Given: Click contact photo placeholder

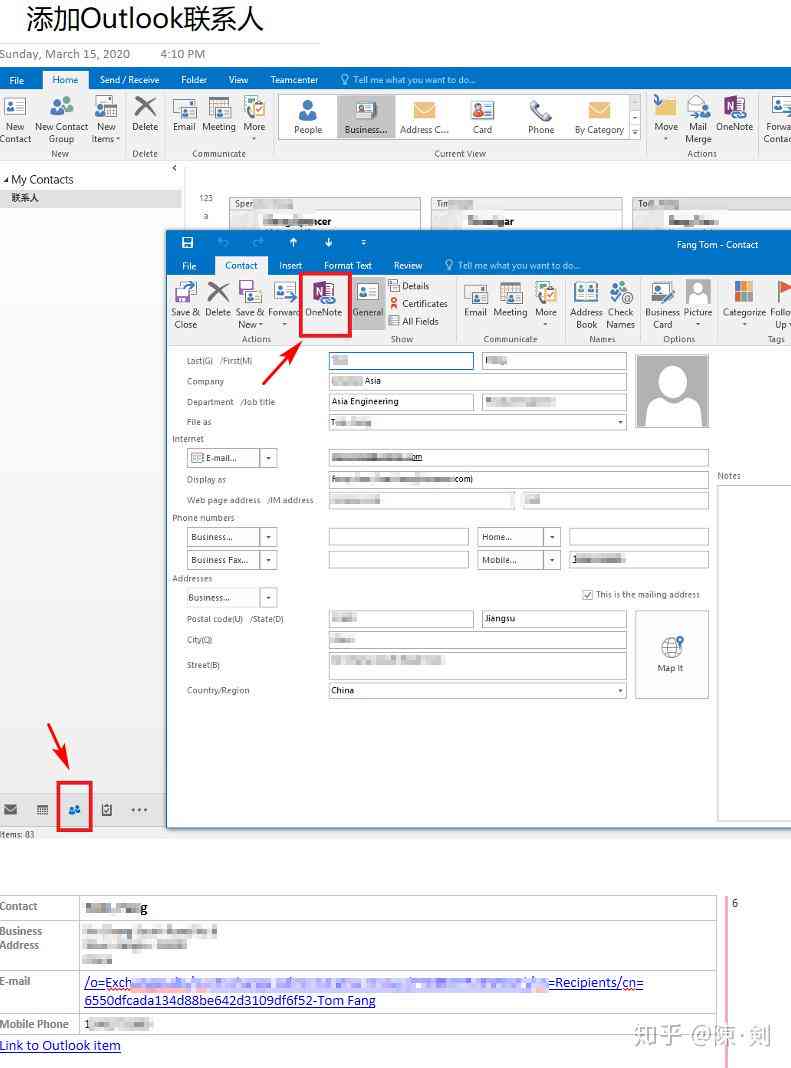Looking at the screenshot, I should 672,391.
